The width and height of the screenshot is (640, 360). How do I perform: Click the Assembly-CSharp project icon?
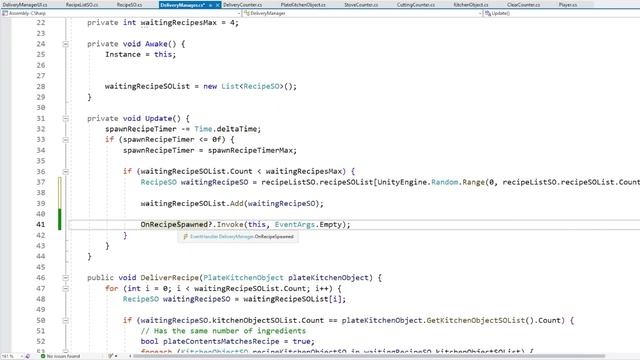click(x=5, y=13)
